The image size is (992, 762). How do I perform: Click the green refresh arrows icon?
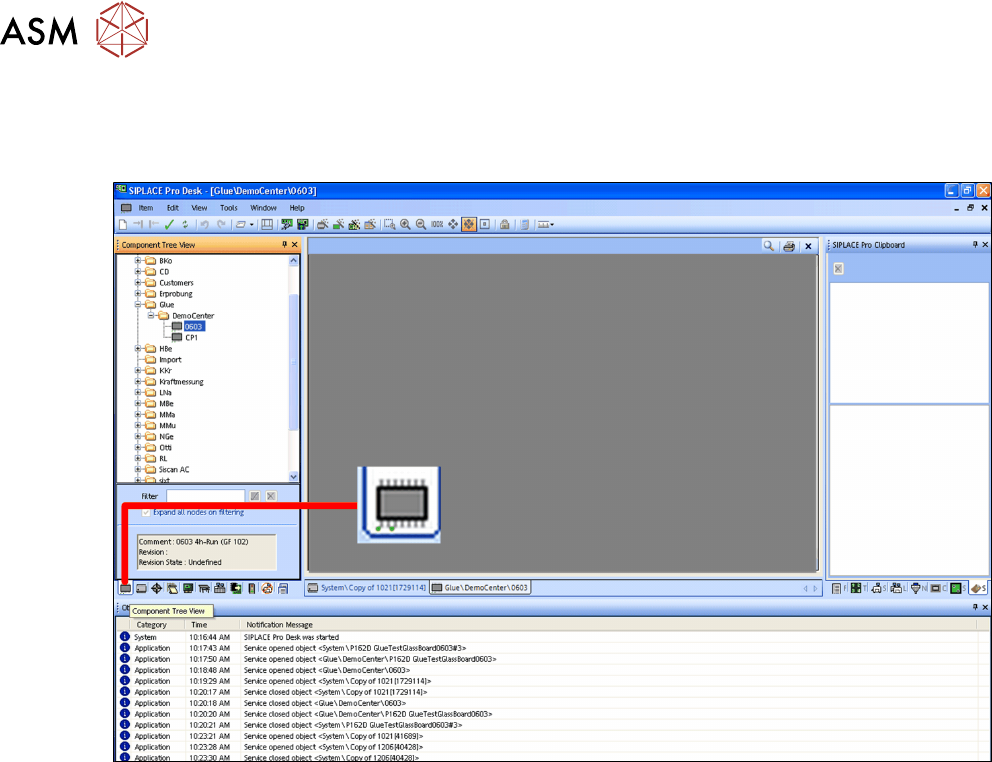(x=185, y=225)
